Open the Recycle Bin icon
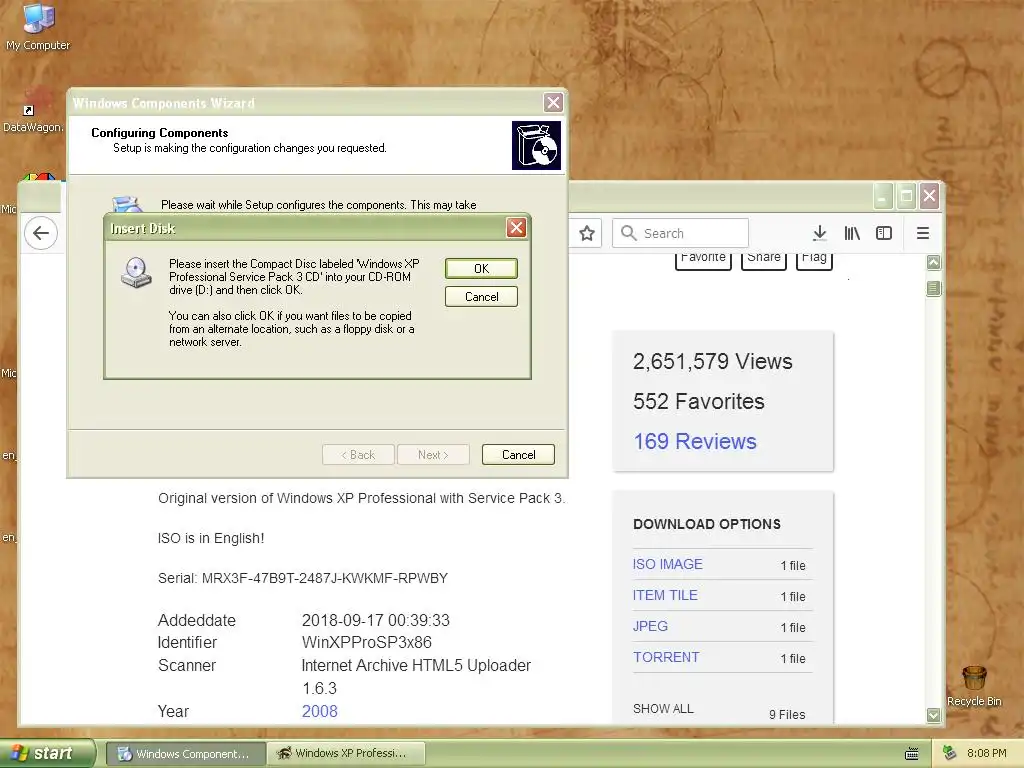 [x=974, y=686]
